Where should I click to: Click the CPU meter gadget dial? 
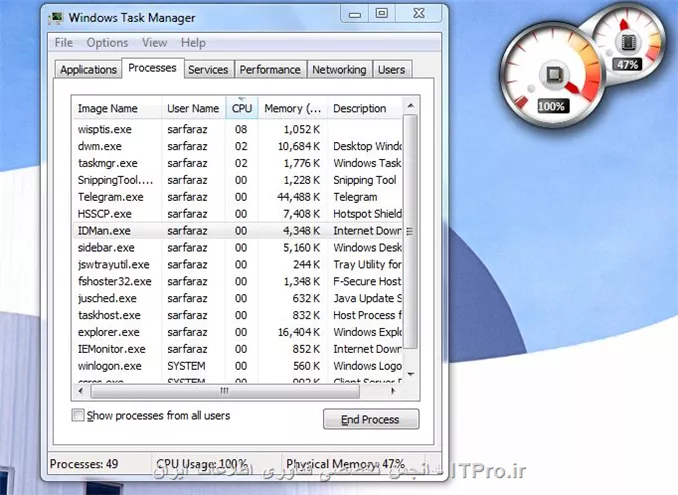(552, 74)
